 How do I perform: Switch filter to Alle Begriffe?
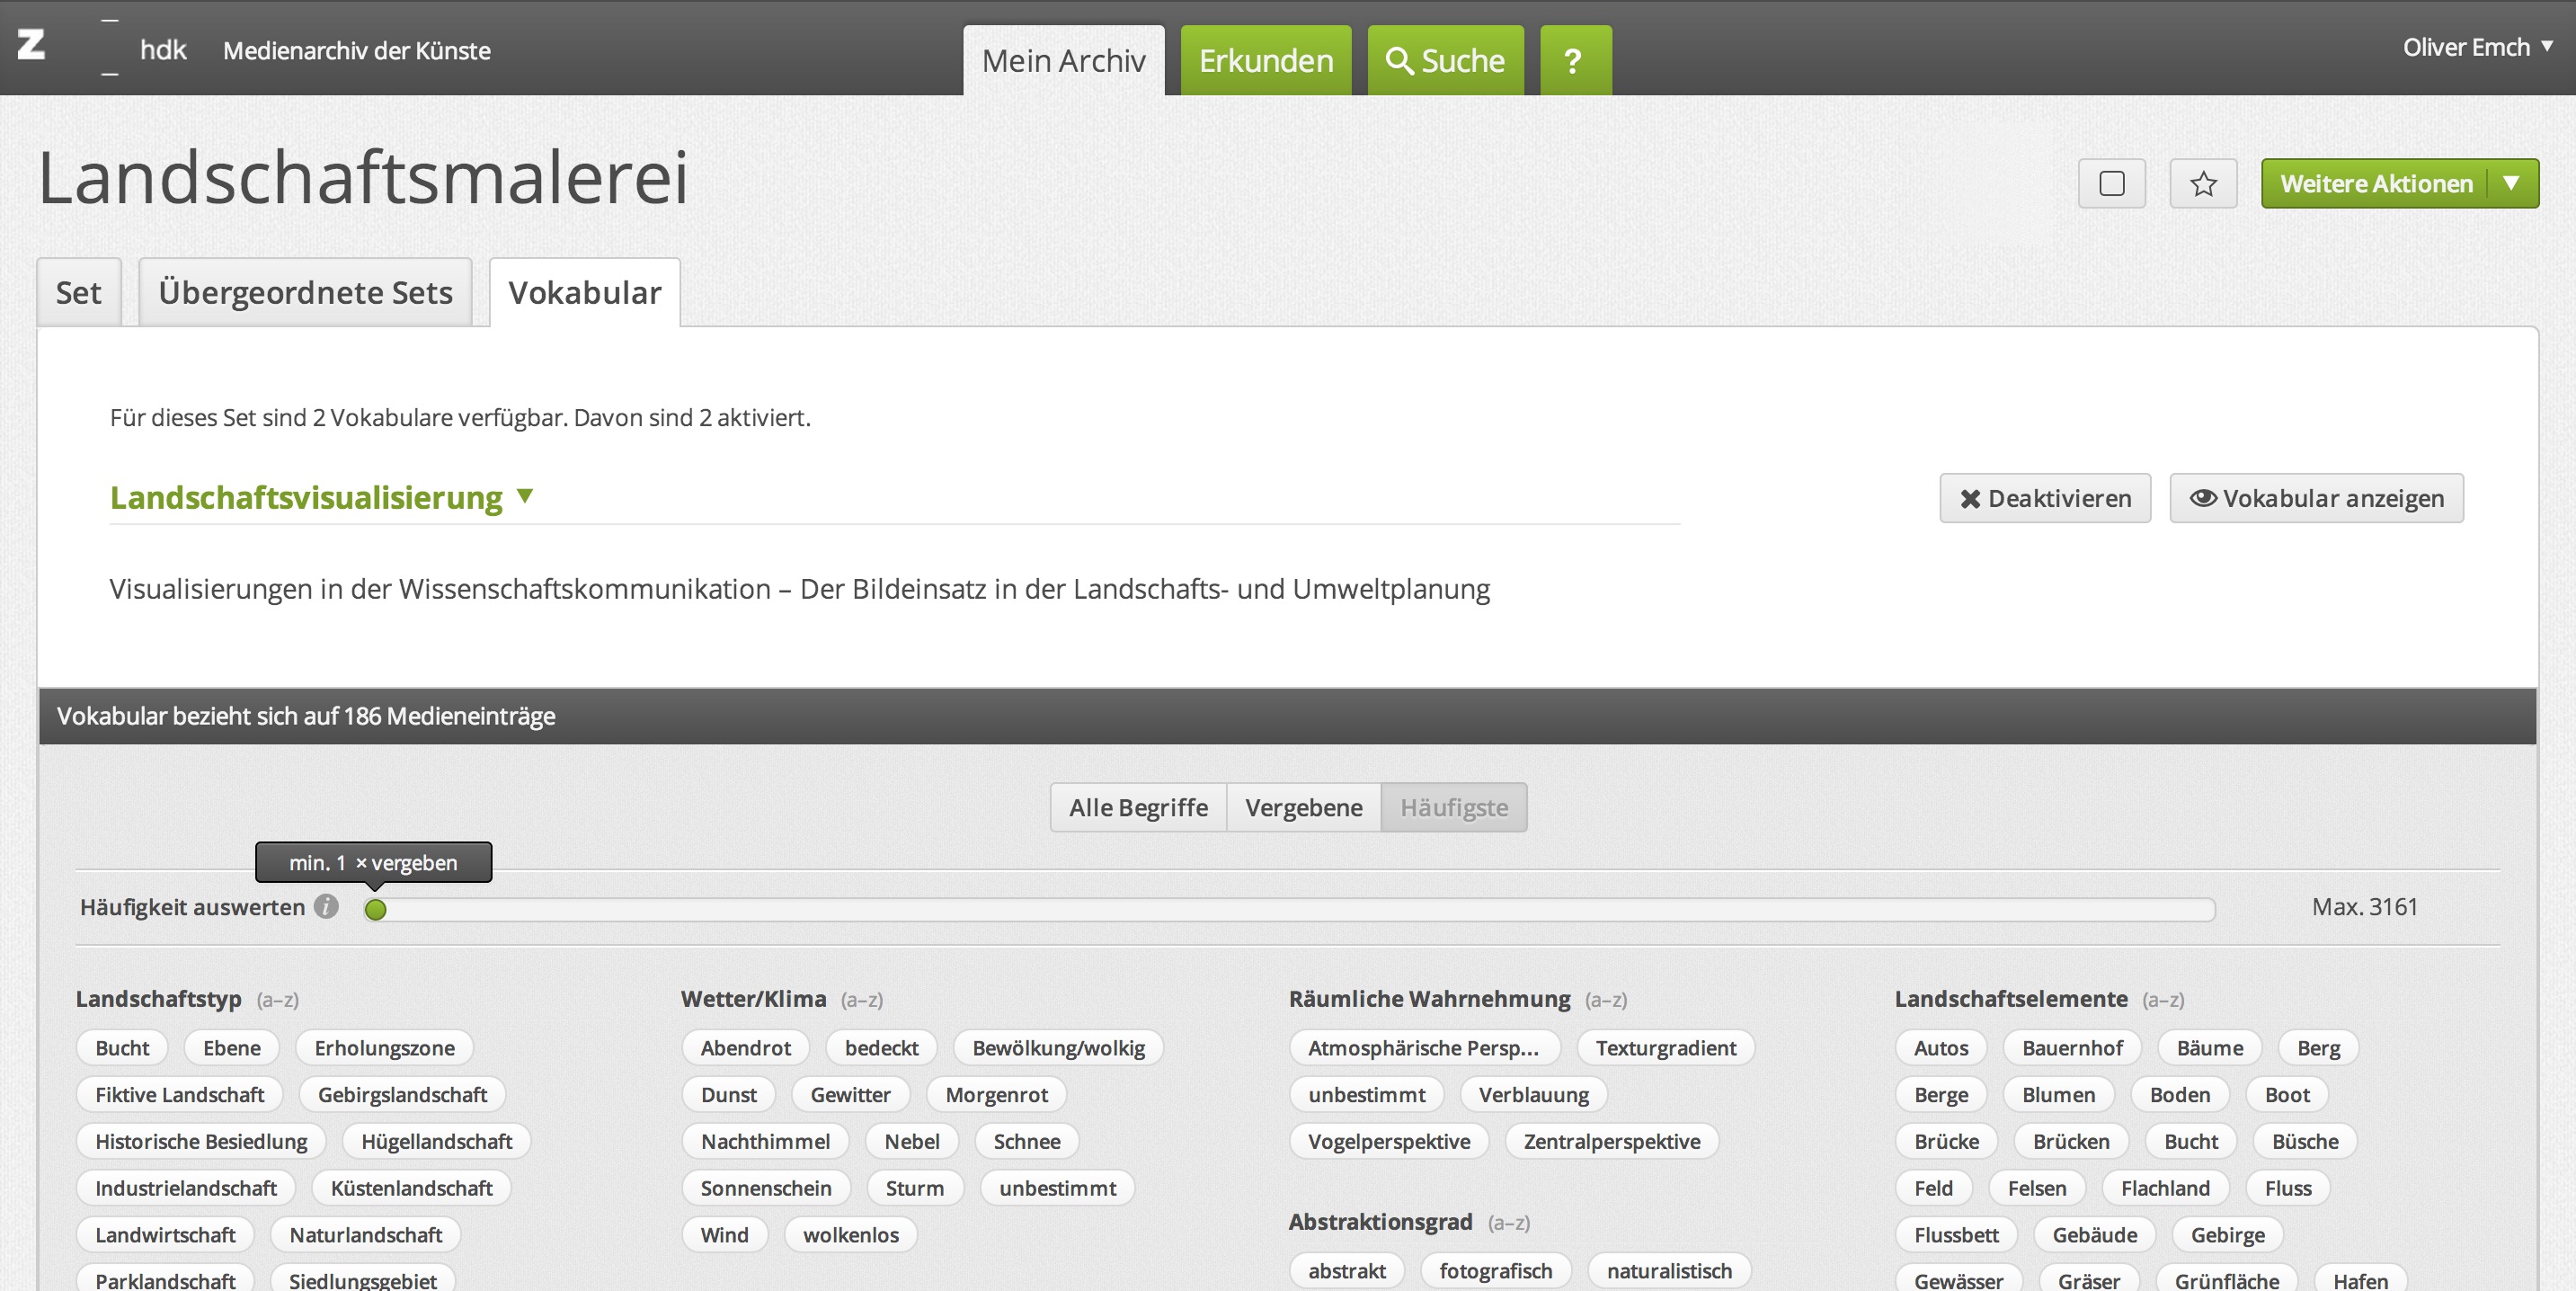tap(1137, 807)
